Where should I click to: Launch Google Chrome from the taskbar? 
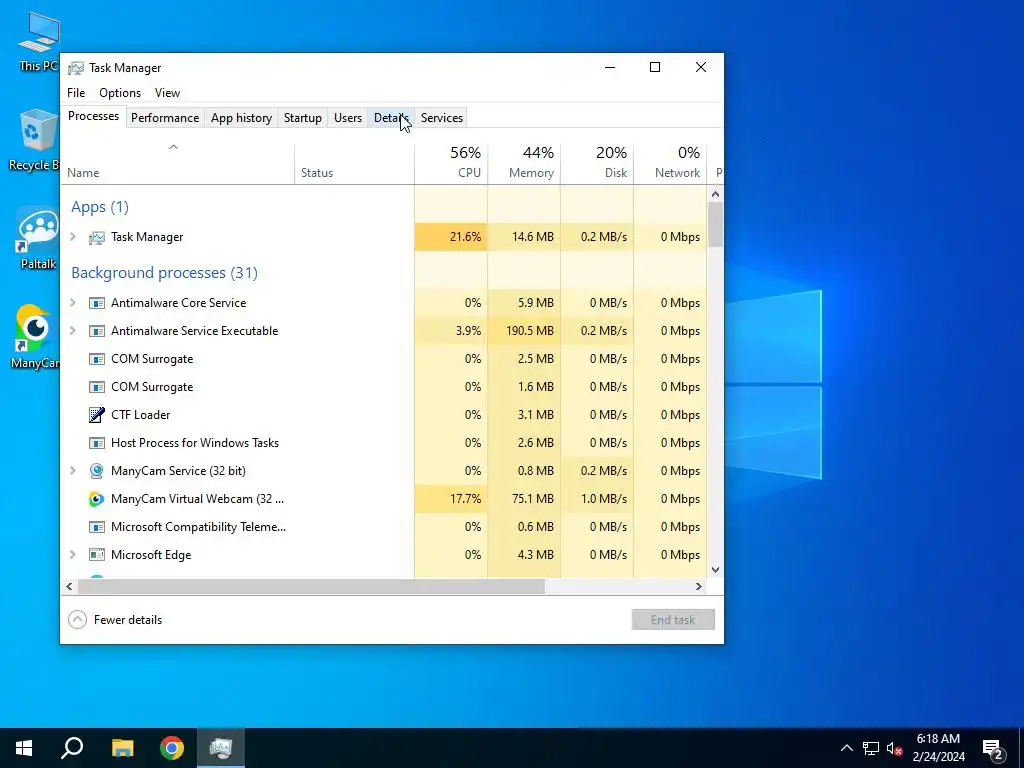(x=172, y=748)
